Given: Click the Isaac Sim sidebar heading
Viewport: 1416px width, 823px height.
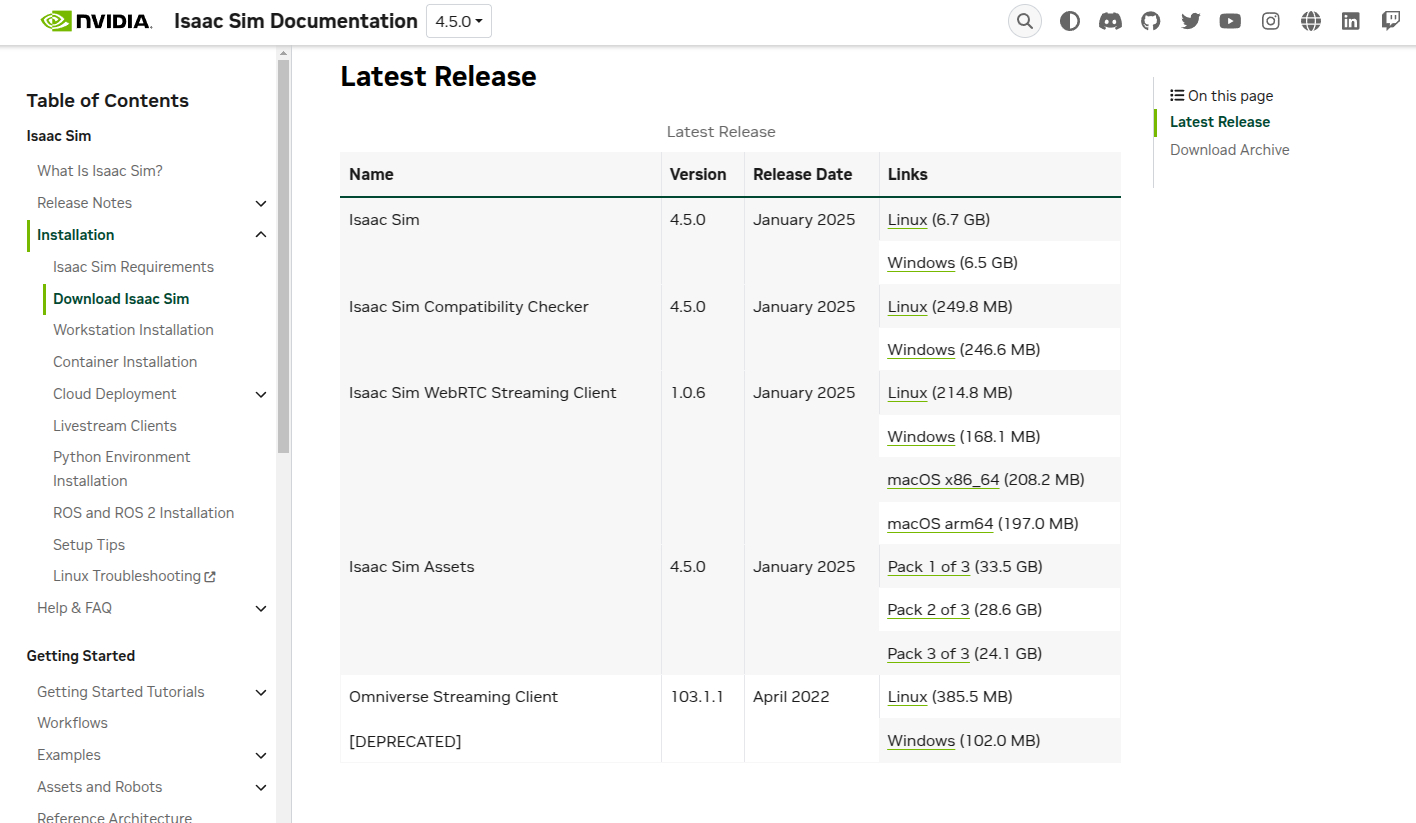Looking at the screenshot, I should click(x=59, y=136).
